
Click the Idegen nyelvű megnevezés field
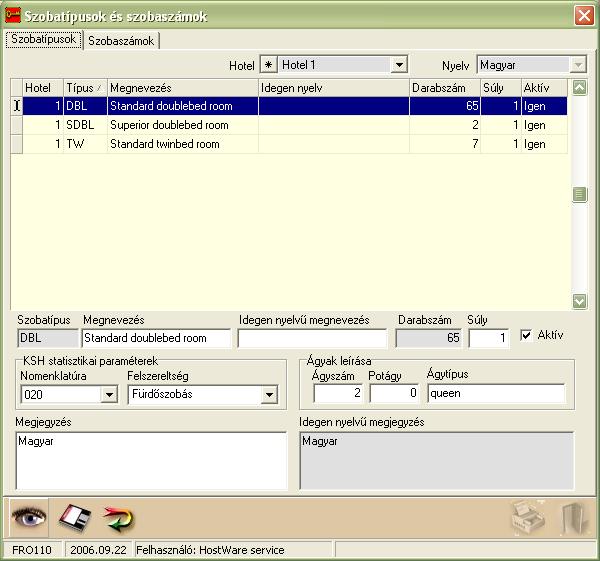point(312,338)
